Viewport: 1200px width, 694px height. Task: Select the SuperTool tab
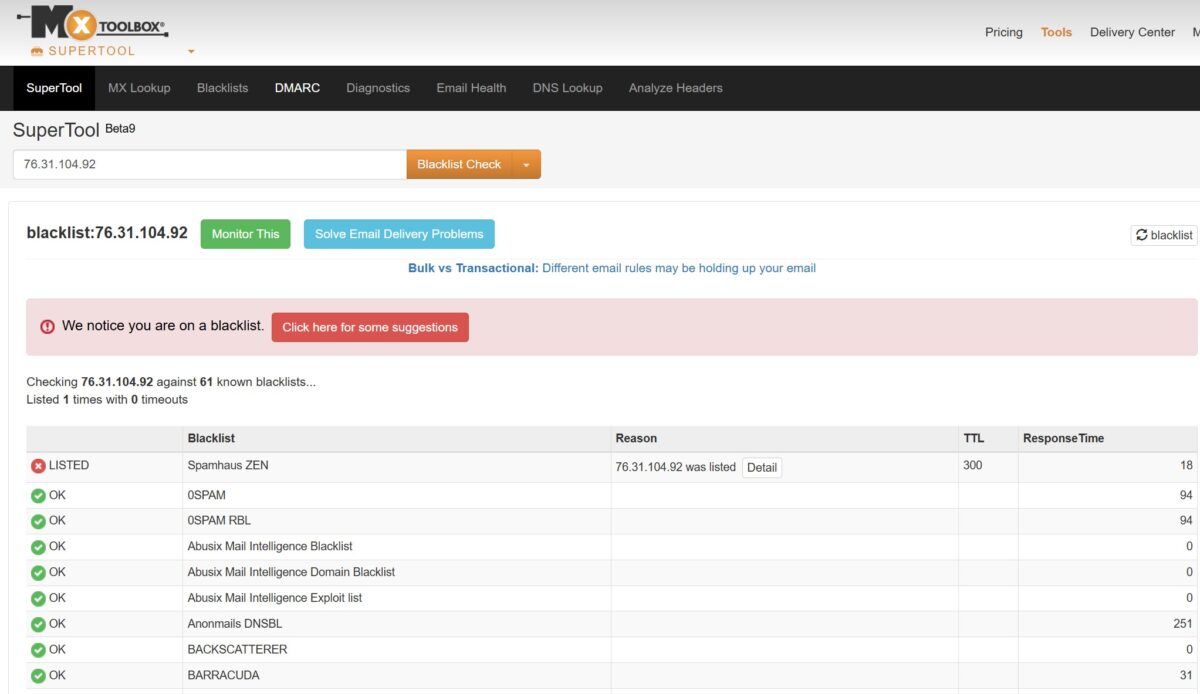pos(54,88)
